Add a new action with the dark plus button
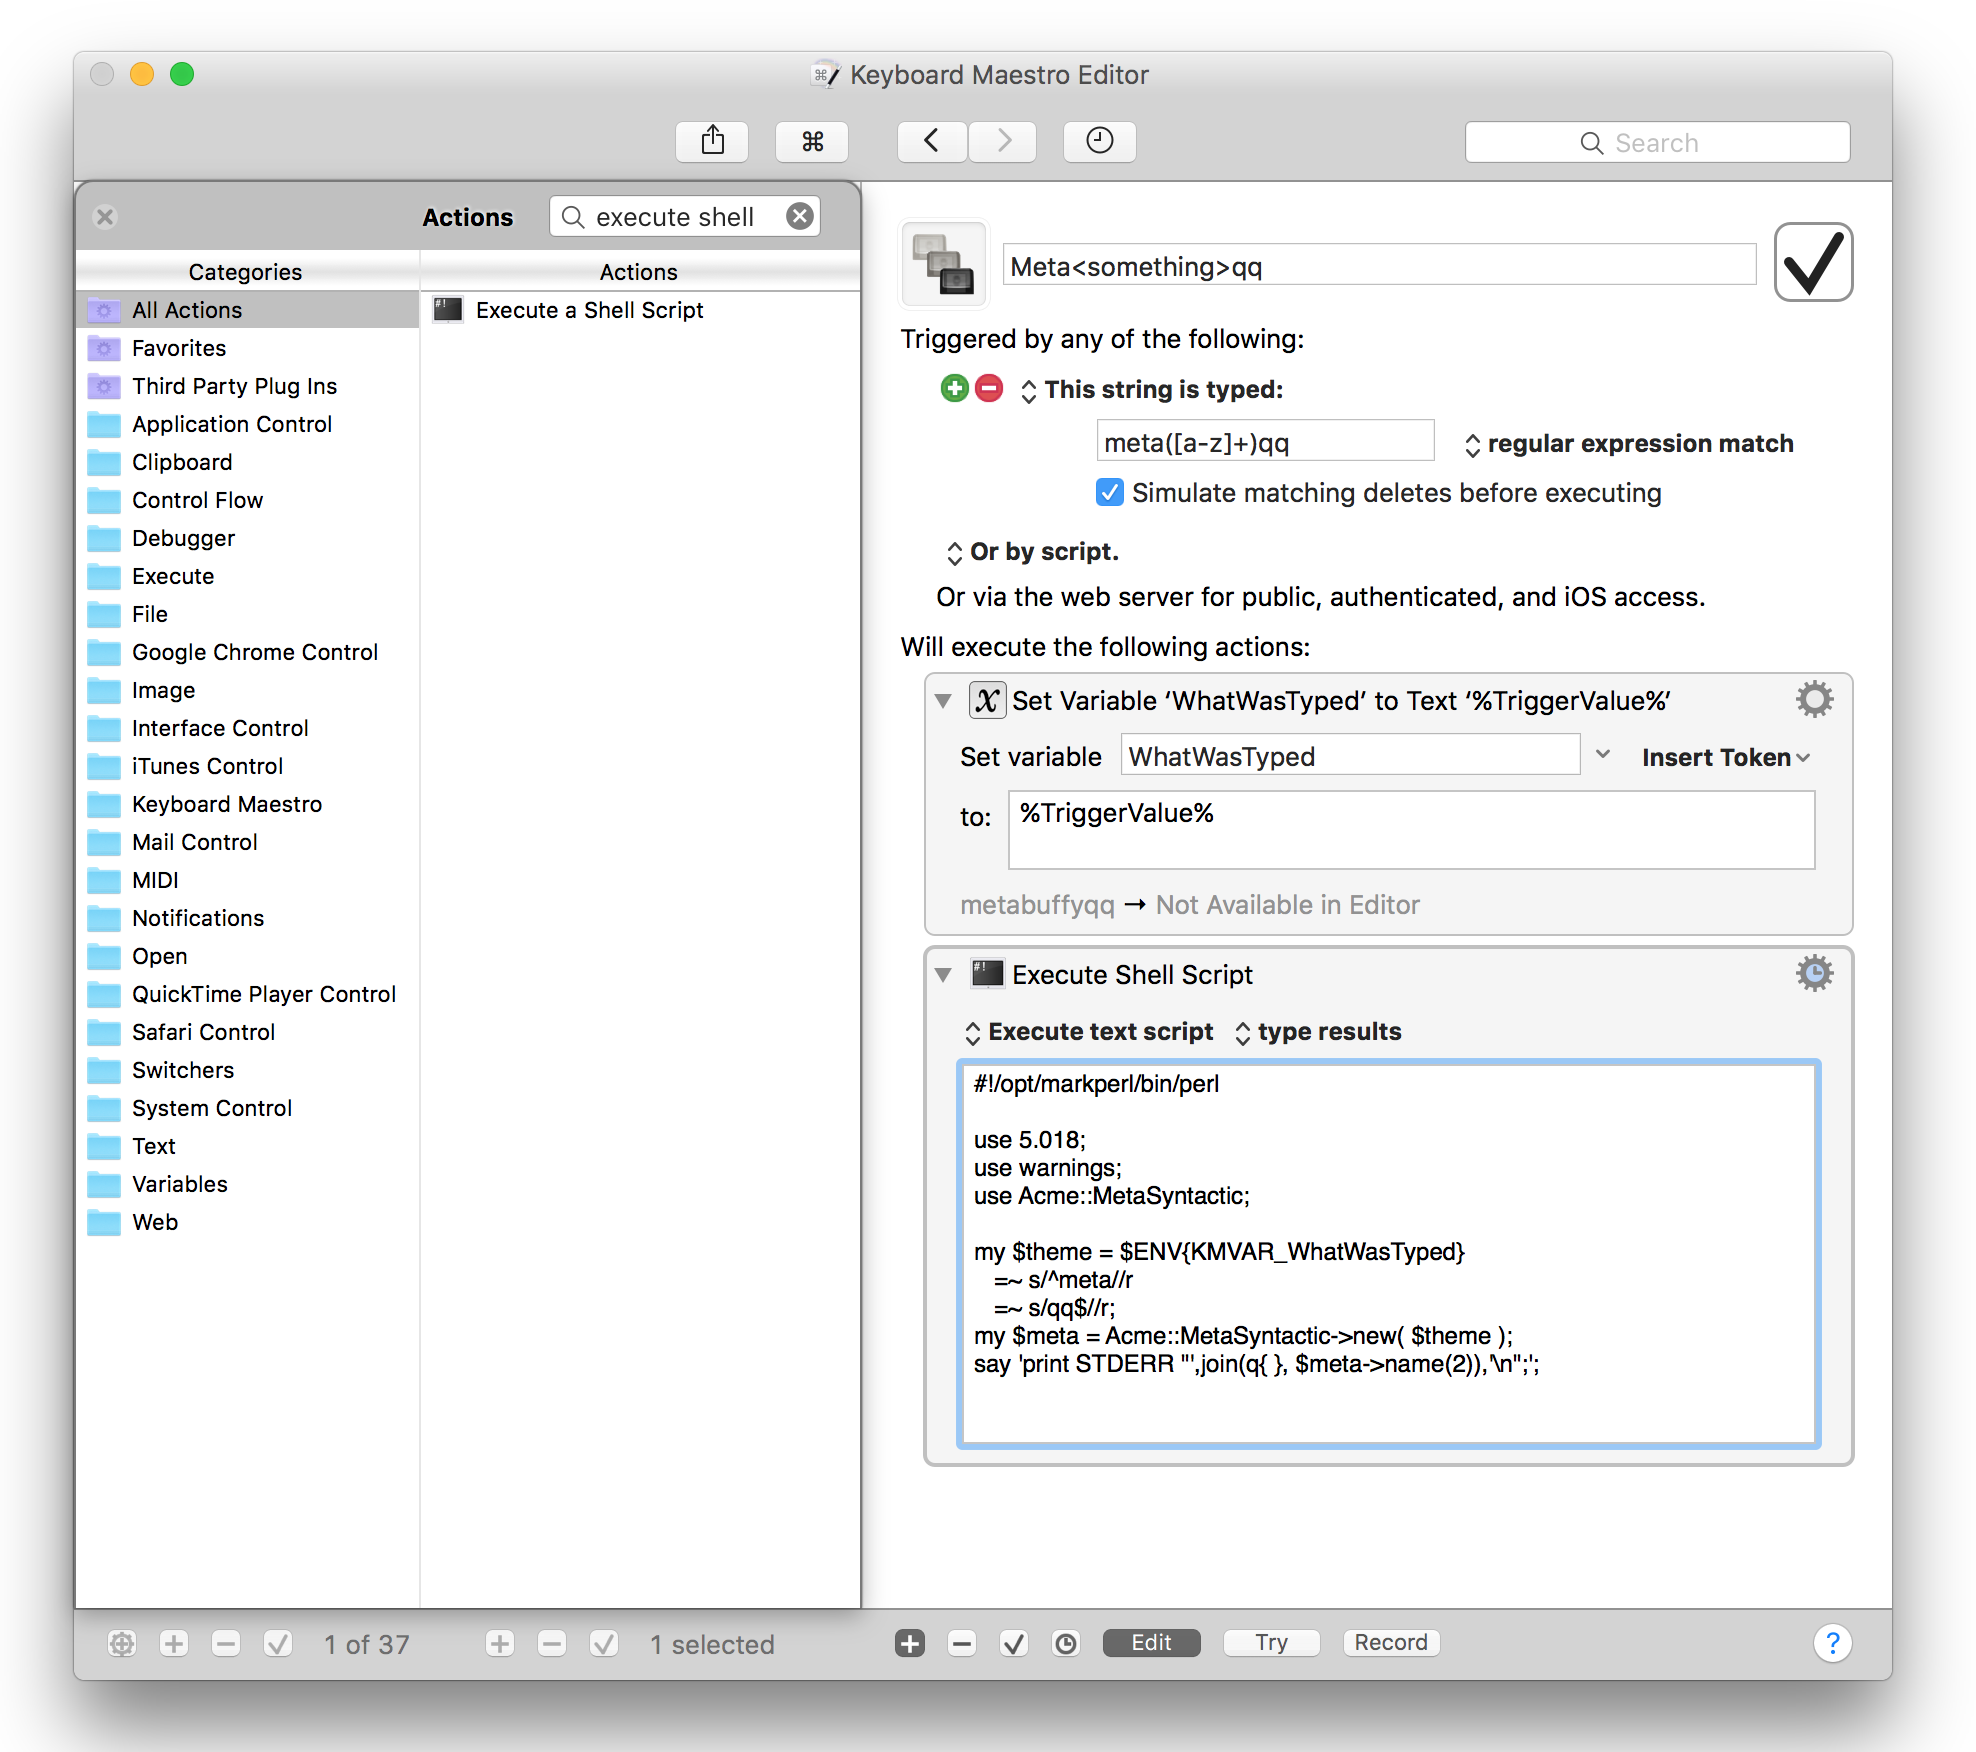This screenshot has height=1752, width=1976. point(910,1643)
